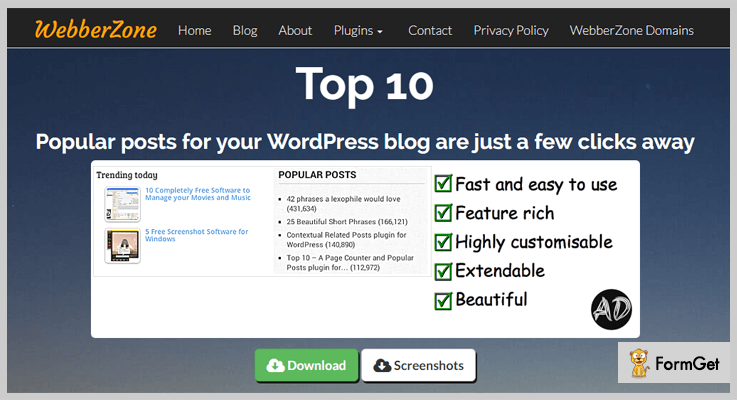Click '25 Beautiful Short Phrases' entry

click(347, 221)
